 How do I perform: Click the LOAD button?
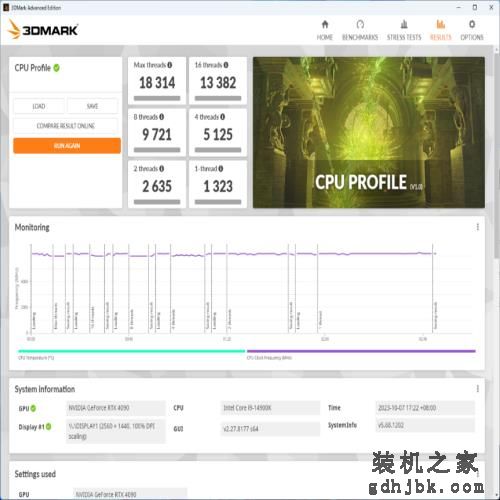[39, 106]
